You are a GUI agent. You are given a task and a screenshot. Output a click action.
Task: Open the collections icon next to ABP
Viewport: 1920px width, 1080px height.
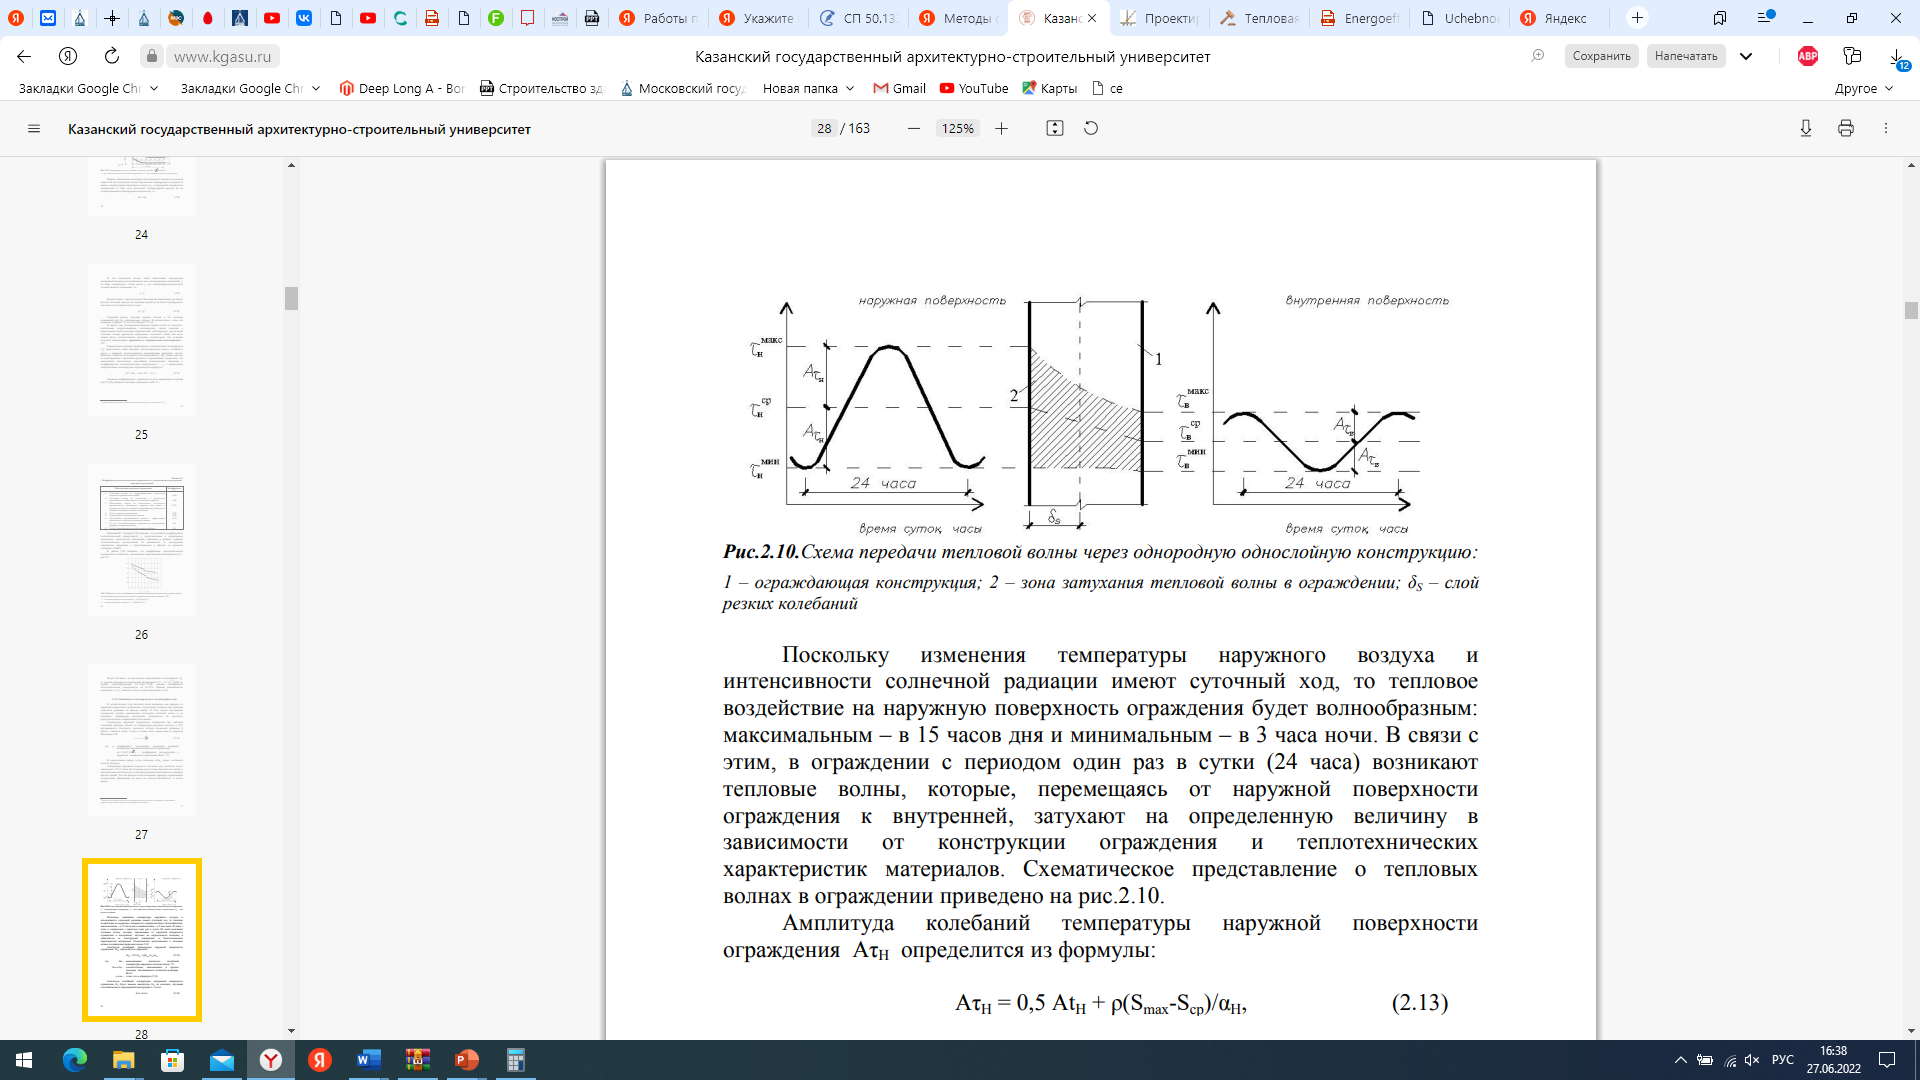tap(1852, 56)
